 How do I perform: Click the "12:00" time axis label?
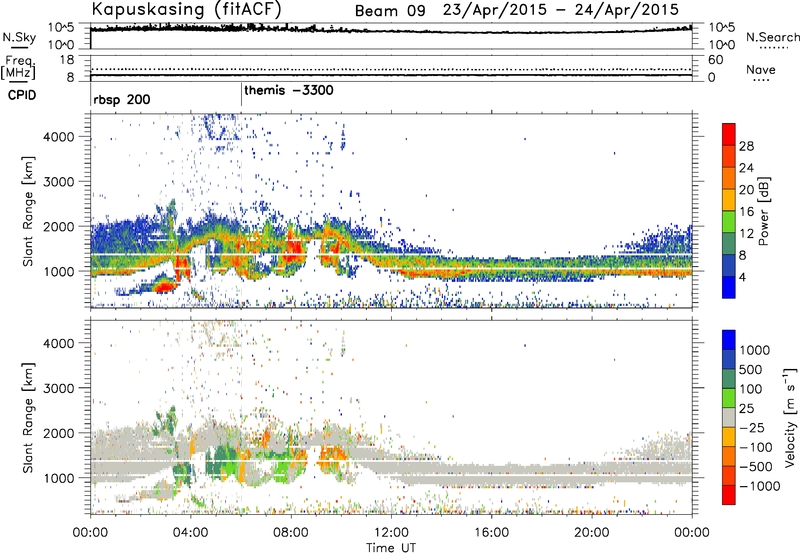pos(391,533)
